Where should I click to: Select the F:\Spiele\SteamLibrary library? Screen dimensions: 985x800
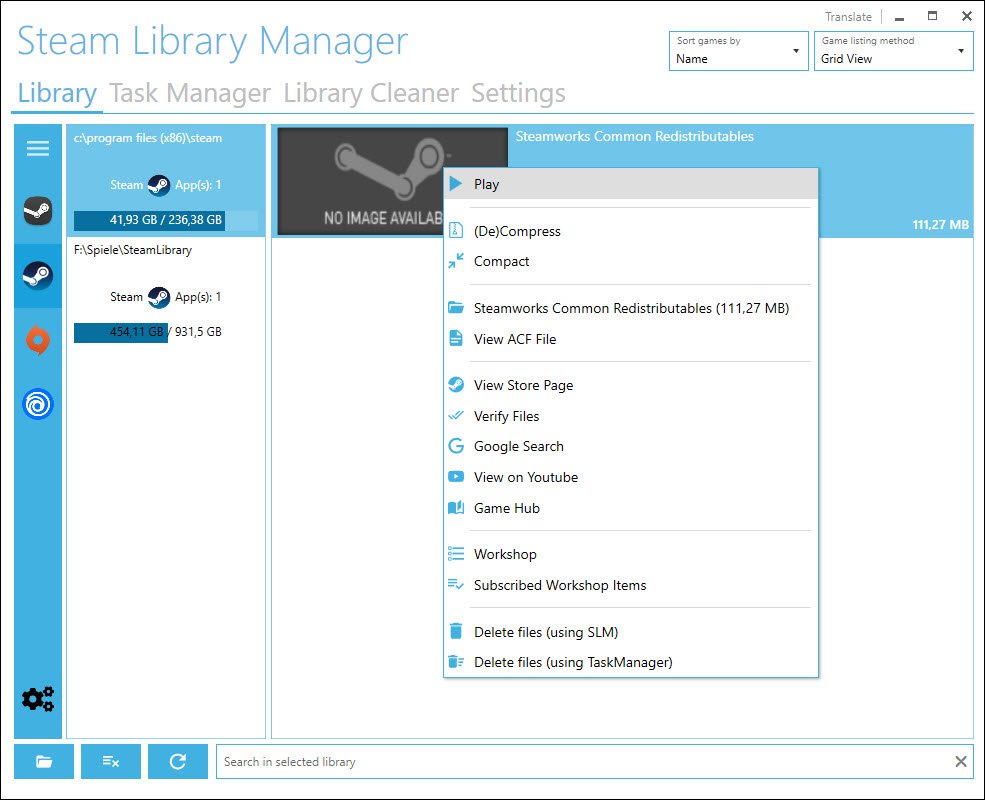click(166, 293)
